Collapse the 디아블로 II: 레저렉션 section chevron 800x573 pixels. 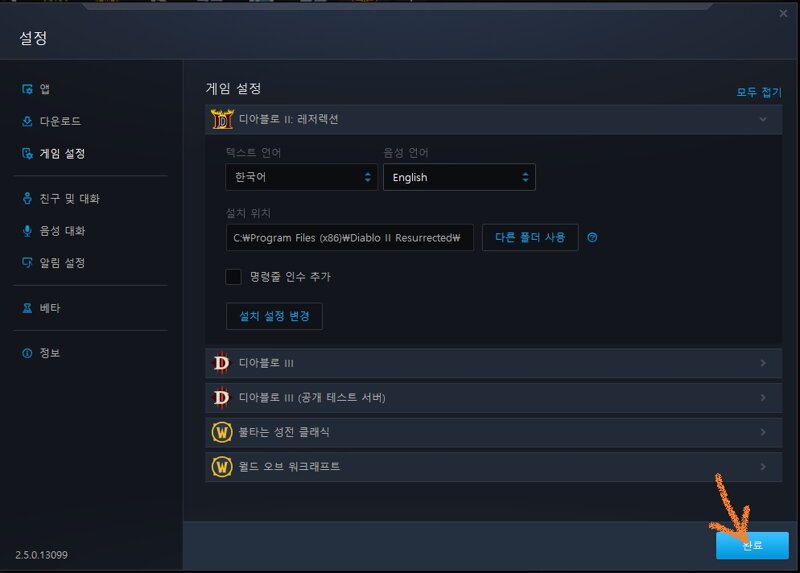click(763, 119)
